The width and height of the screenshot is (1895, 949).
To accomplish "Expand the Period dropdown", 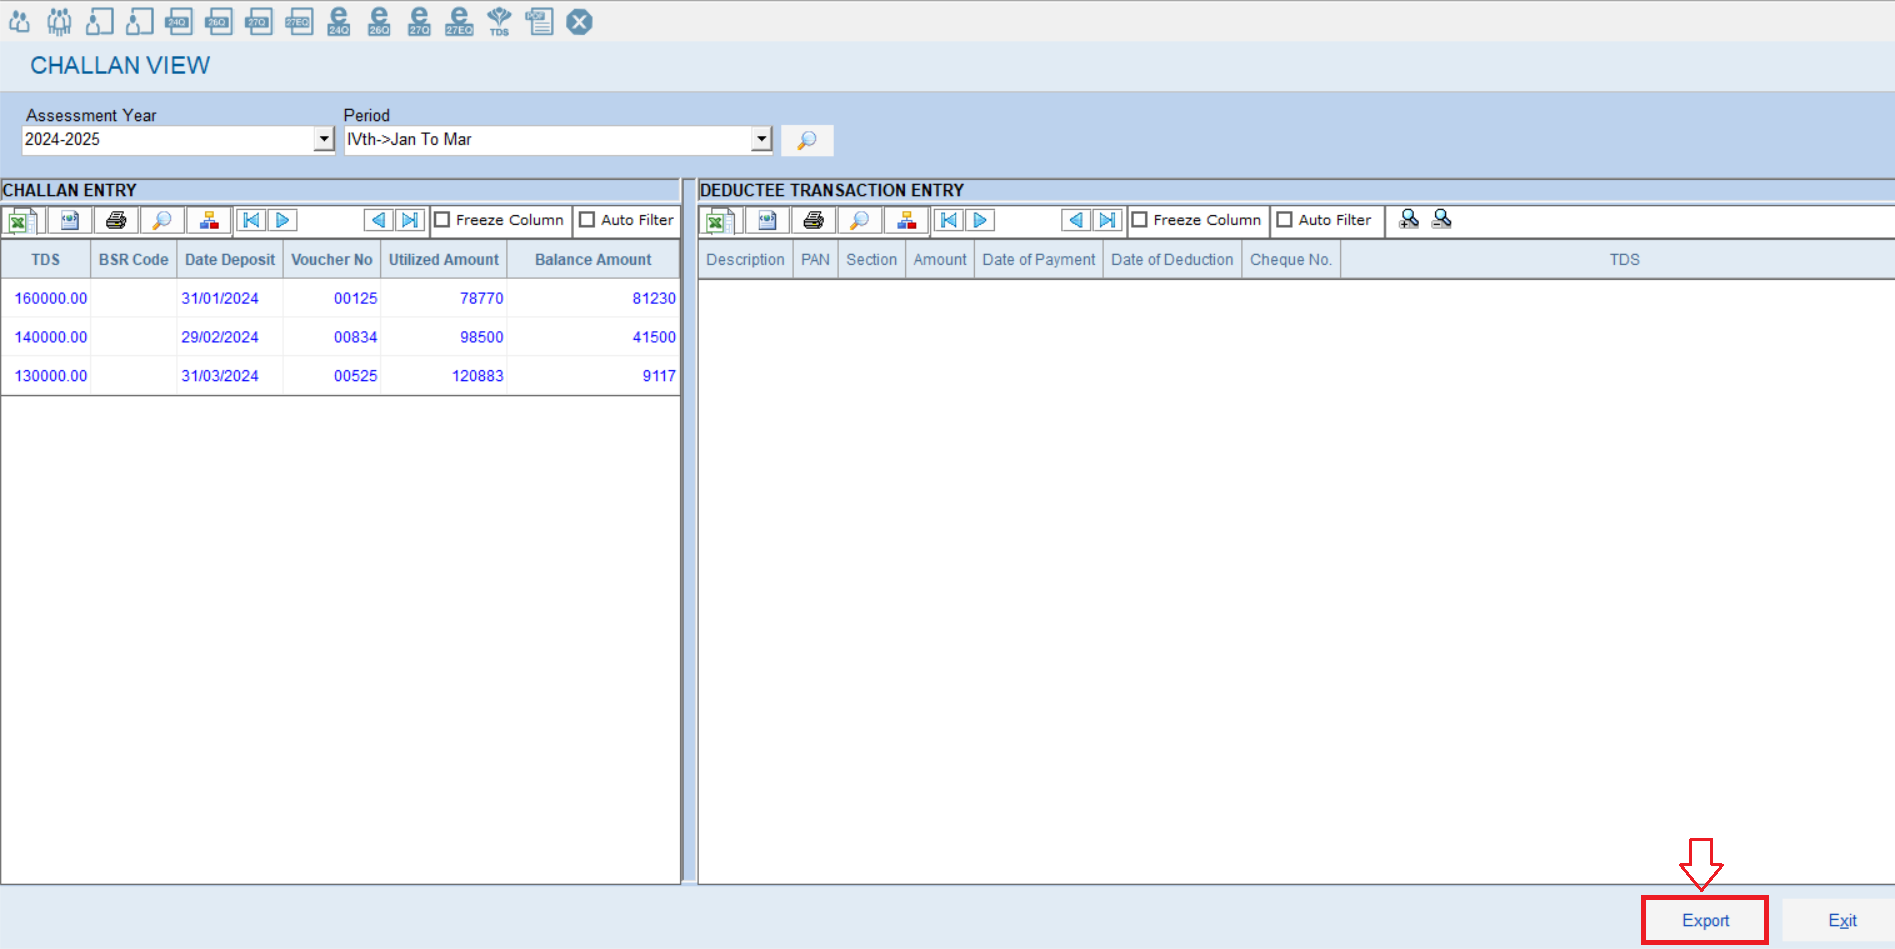I will 762,139.
